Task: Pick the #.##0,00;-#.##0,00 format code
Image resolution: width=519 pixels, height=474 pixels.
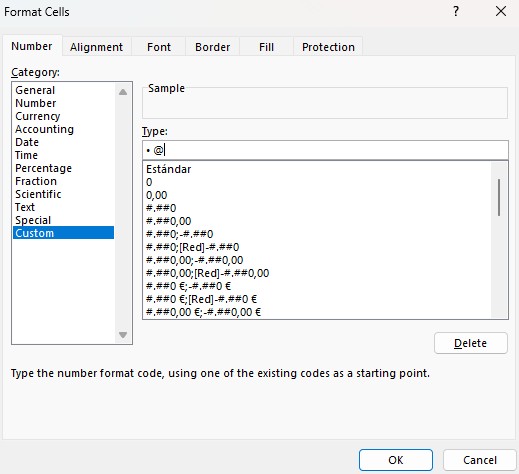Action: point(318,260)
